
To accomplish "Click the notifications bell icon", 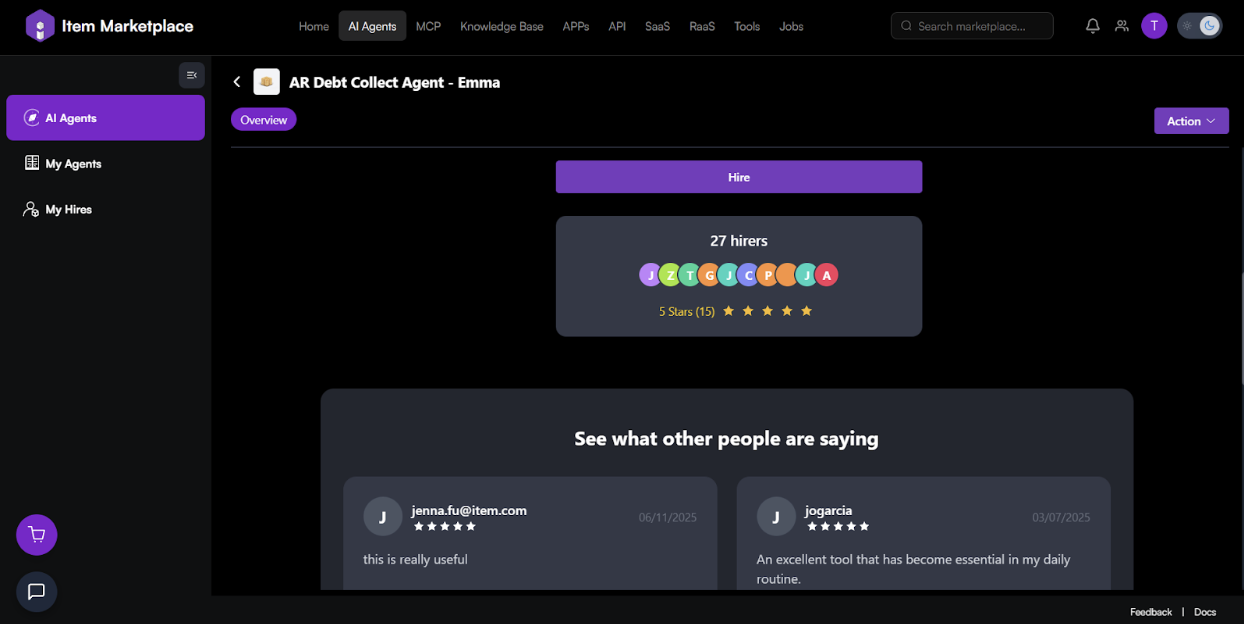I will [x=1092, y=26].
